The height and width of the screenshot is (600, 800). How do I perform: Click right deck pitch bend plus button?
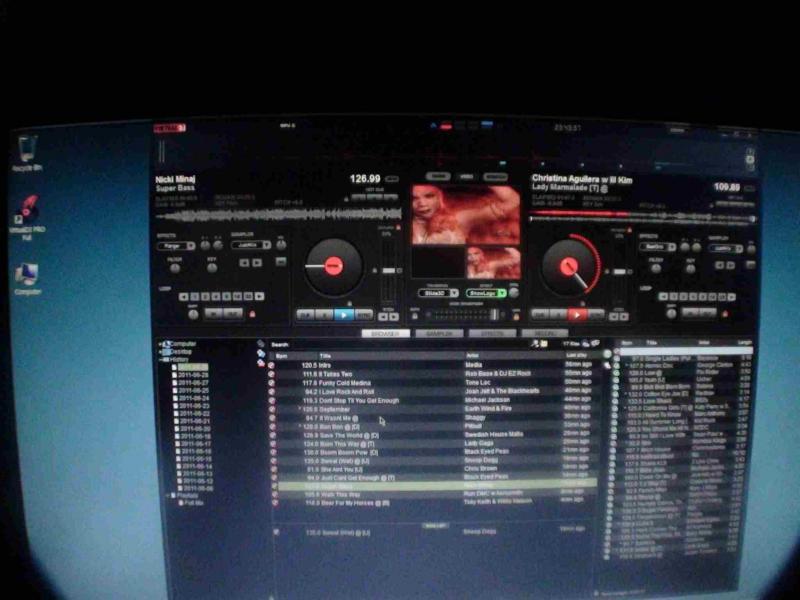[x=624, y=317]
